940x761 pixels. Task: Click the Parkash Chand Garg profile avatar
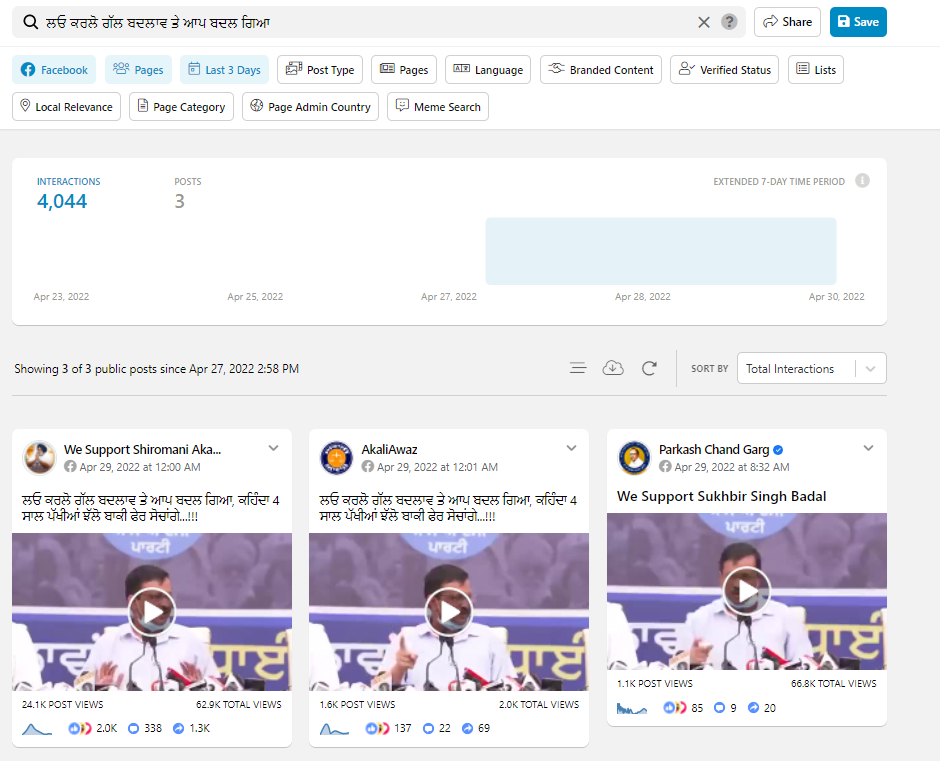click(634, 458)
